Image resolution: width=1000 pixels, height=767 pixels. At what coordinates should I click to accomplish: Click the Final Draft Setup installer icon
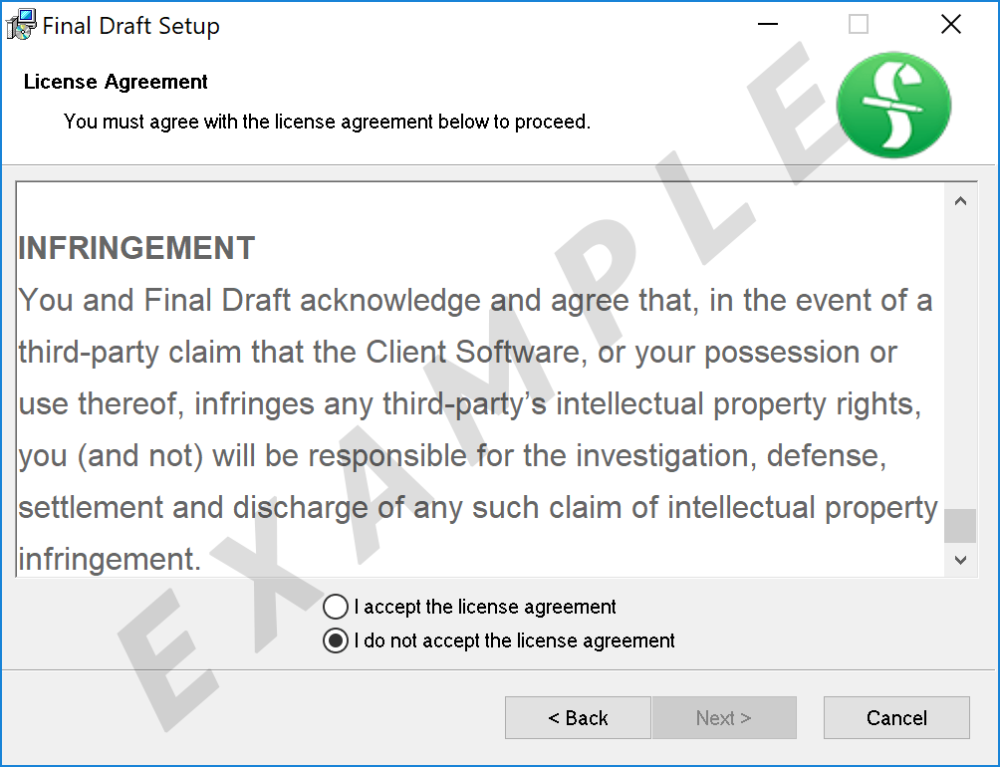point(22,25)
